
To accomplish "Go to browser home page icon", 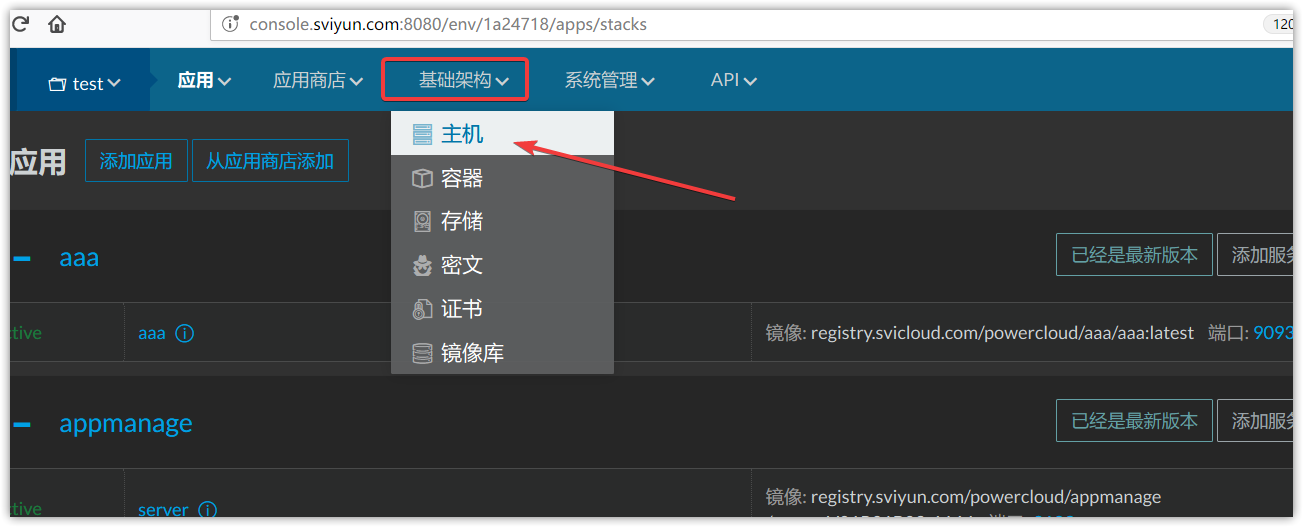I will (57, 23).
